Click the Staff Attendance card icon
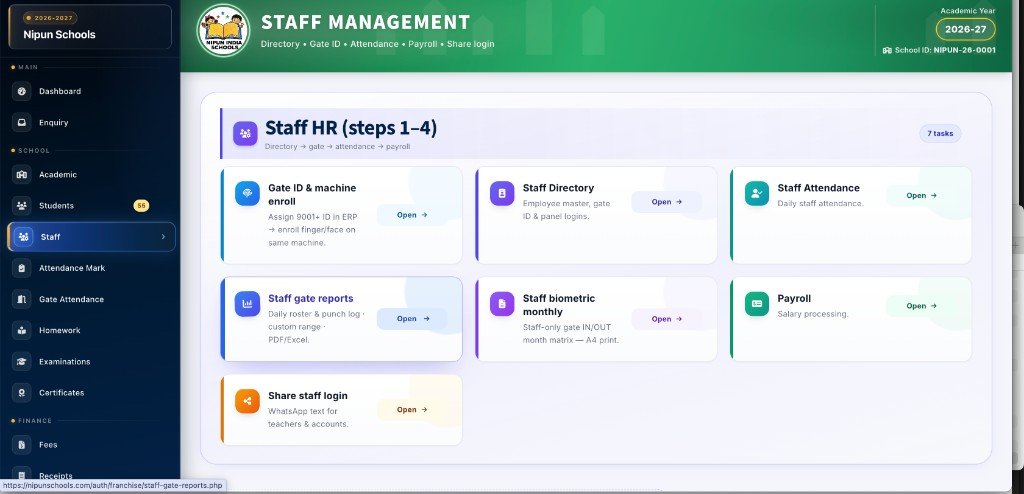Viewport: 1024px width, 494px height. (x=756, y=193)
